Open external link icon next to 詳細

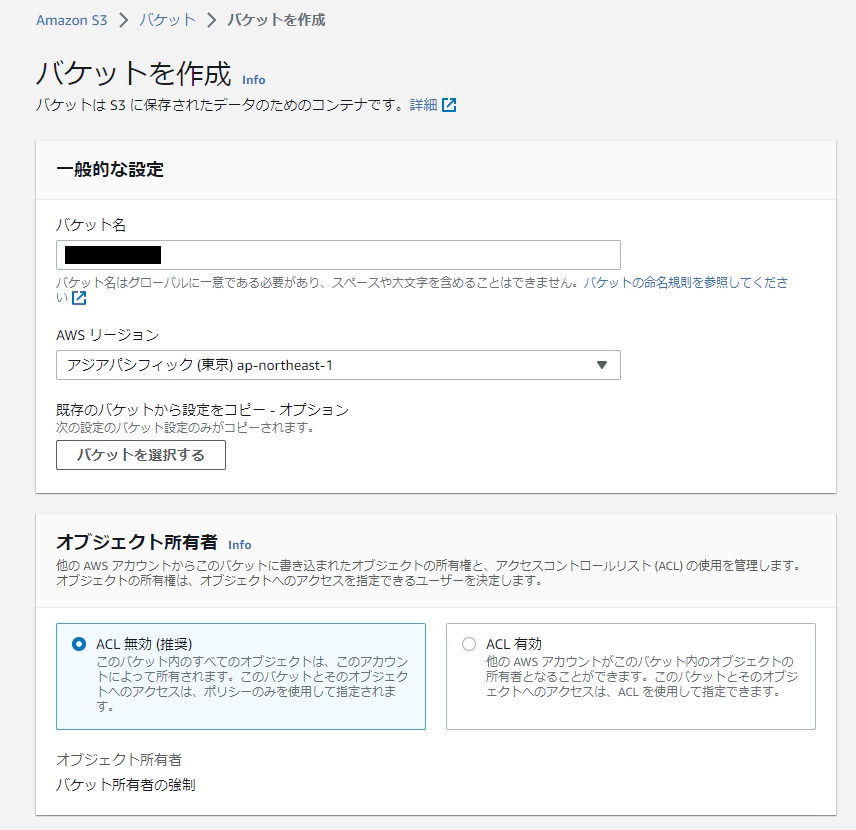tap(450, 105)
